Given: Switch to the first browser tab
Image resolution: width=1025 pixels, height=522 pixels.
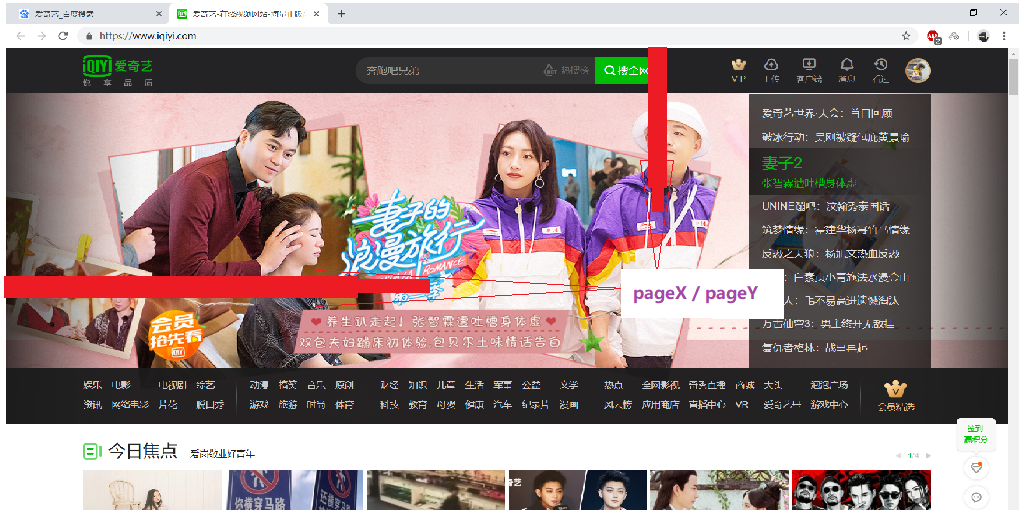Looking at the screenshot, I should 88,14.
